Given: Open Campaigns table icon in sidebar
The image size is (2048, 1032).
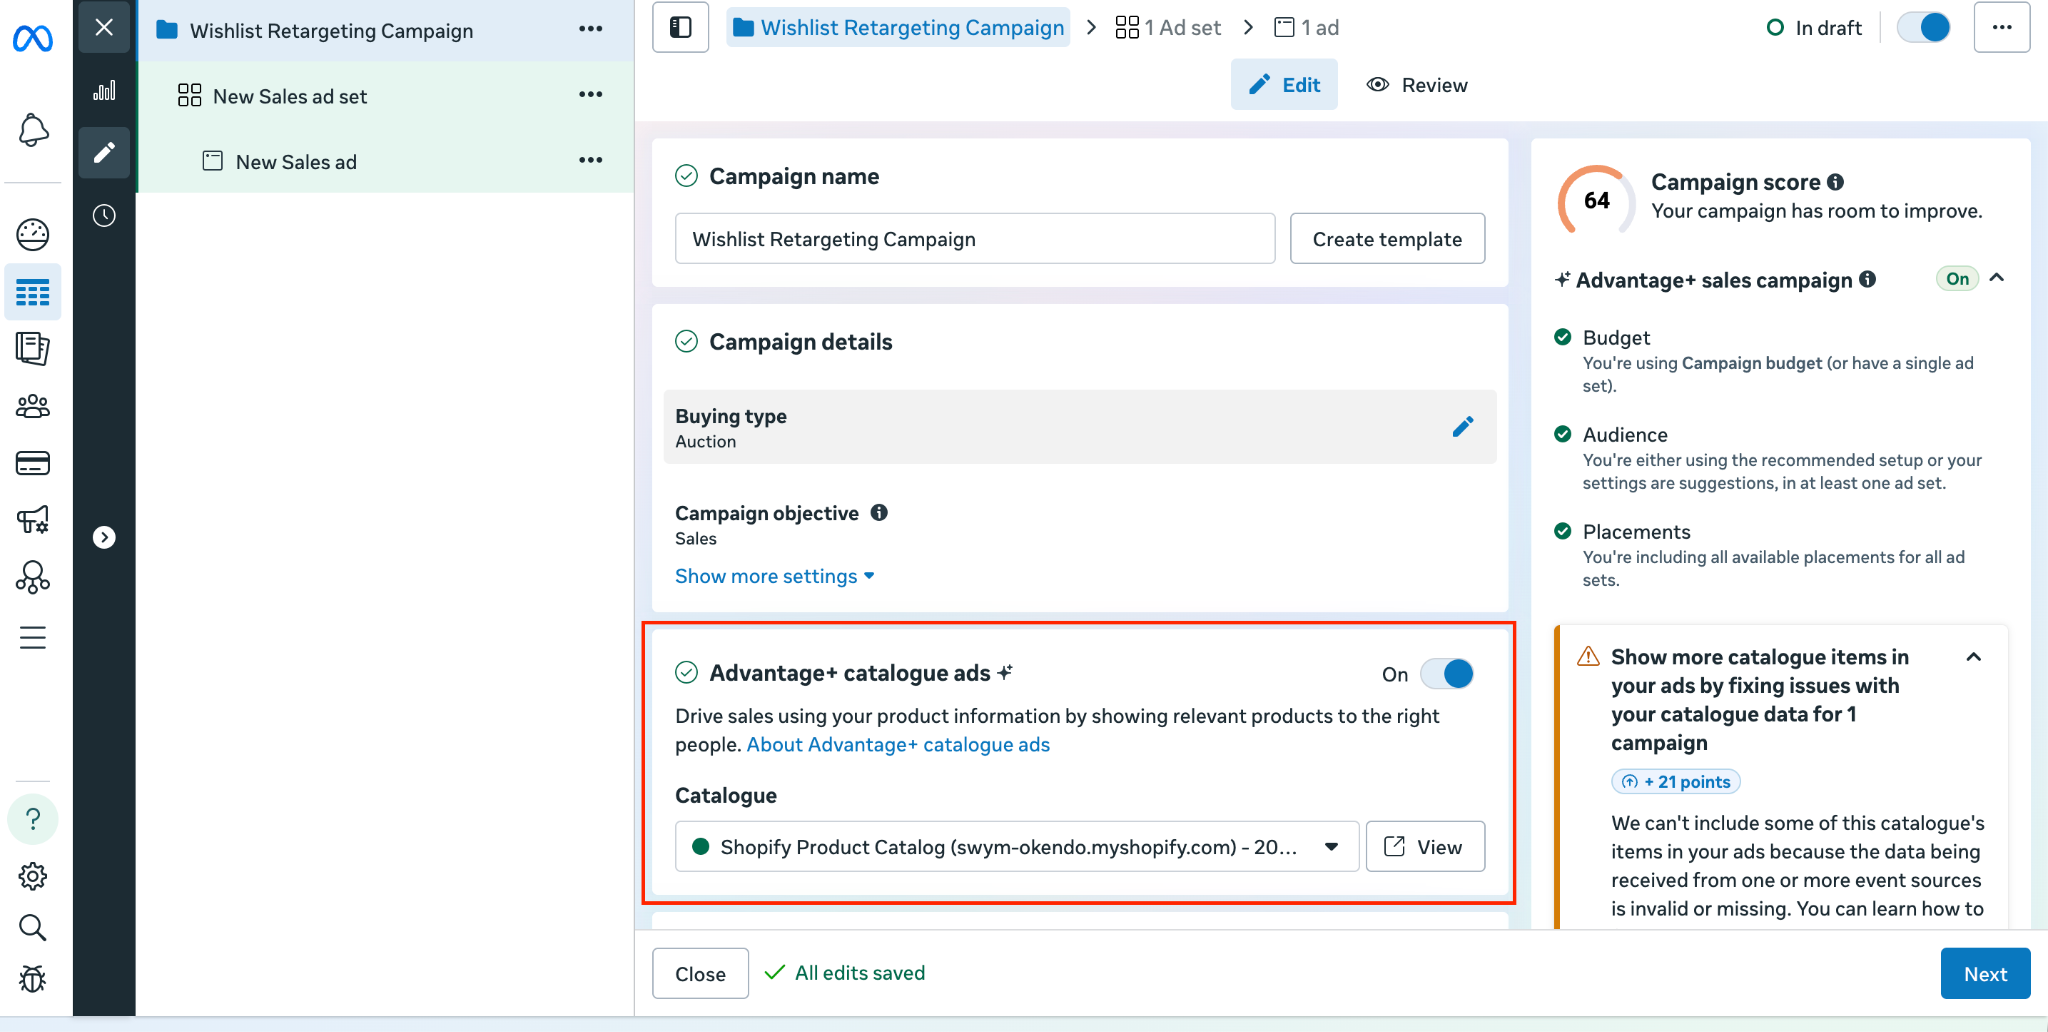Looking at the screenshot, I should tap(33, 292).
